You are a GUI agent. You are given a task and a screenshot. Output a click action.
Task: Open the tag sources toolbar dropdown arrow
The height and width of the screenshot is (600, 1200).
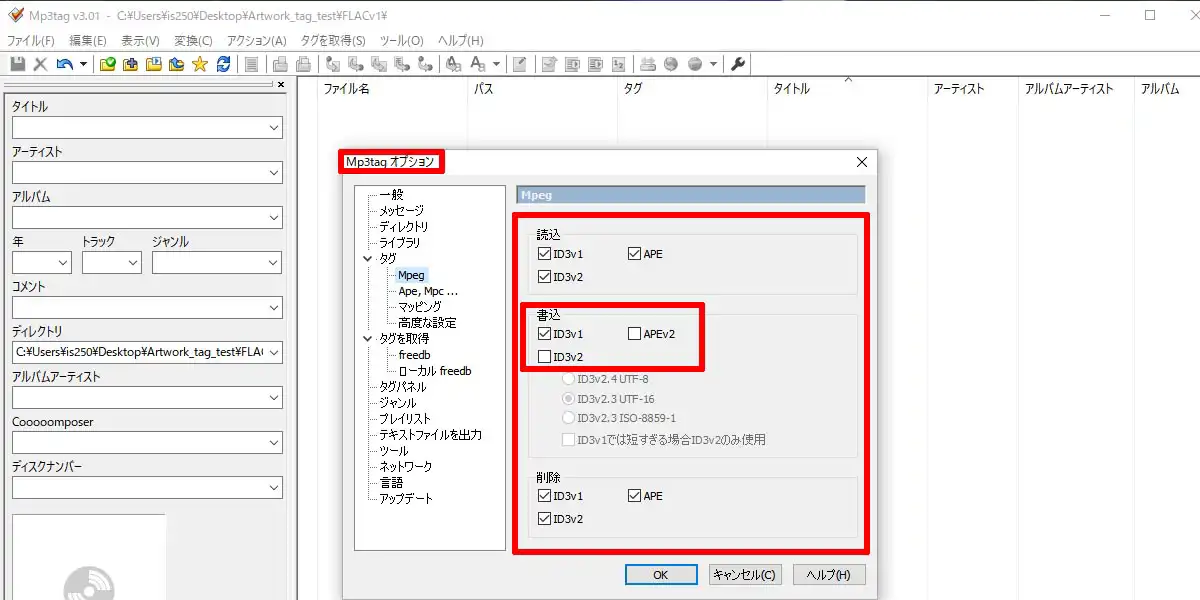coord(713,64)
